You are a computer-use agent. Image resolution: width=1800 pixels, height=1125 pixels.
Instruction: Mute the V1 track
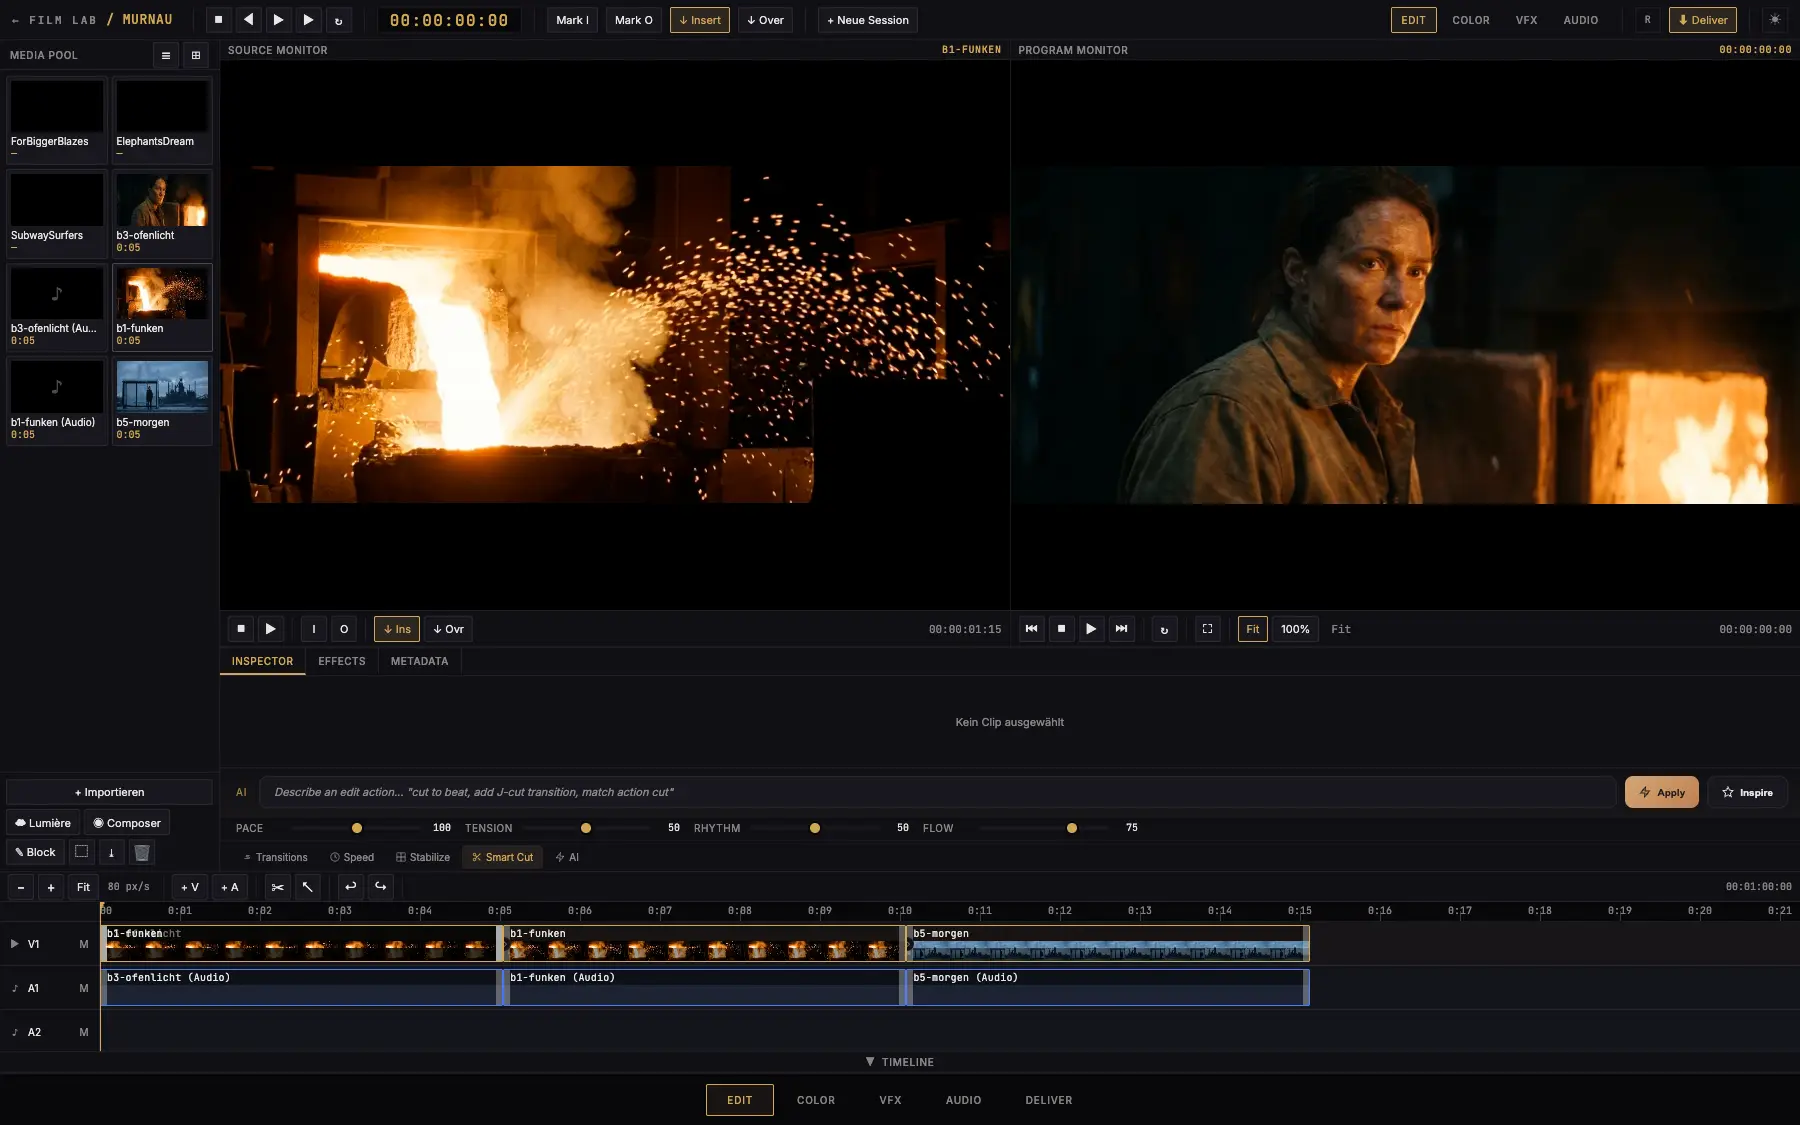click(x=84, y=944)
